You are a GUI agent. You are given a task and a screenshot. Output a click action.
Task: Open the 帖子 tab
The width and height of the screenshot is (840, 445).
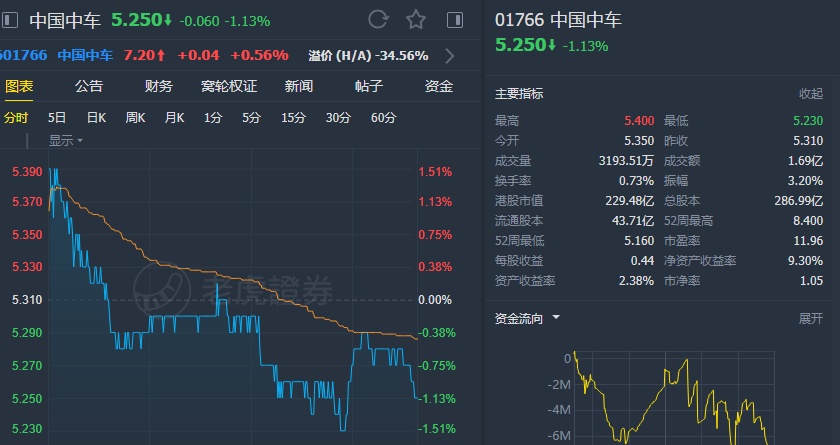pyautogui.click(x=369, y=86)
